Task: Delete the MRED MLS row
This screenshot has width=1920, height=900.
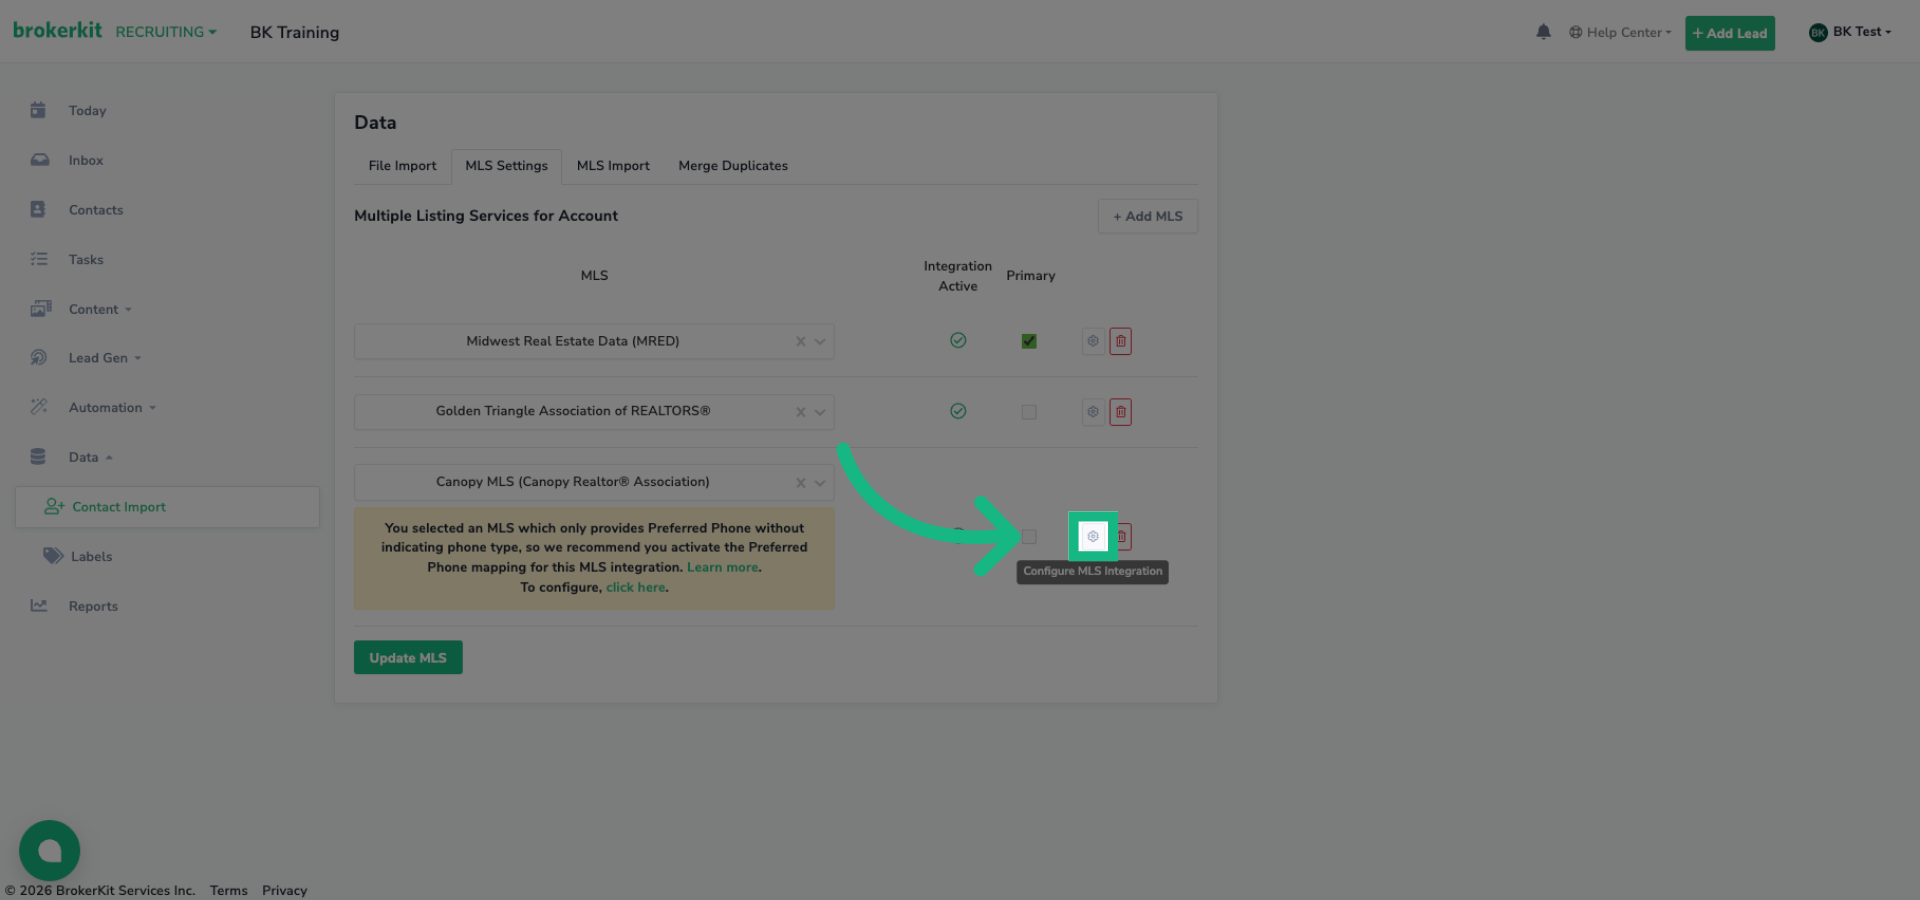Action: coord(1121,341)
